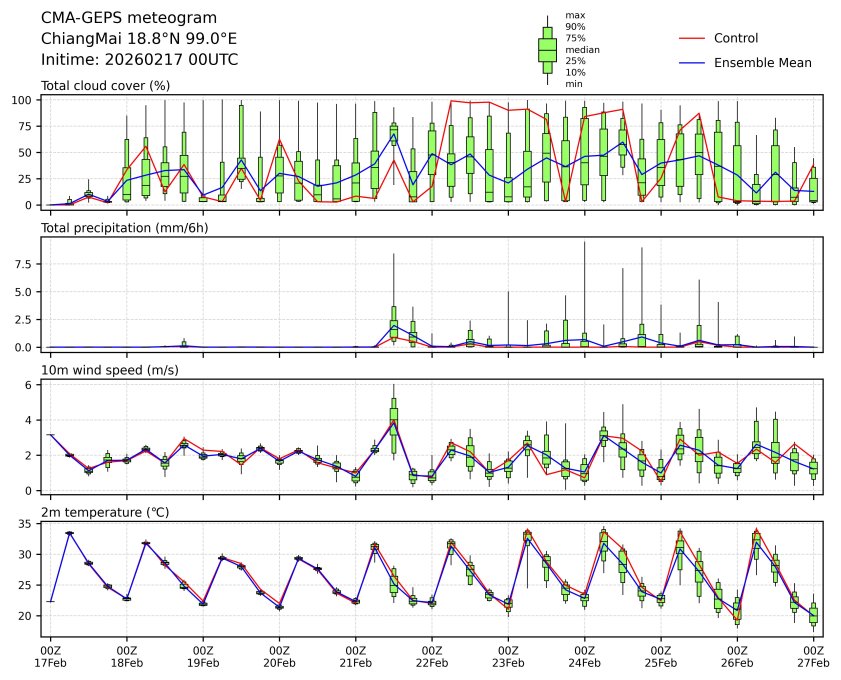841x680 pixels.
Task: Click the CMA-GEPS meteogram title
Action: (x=114, y=18)
